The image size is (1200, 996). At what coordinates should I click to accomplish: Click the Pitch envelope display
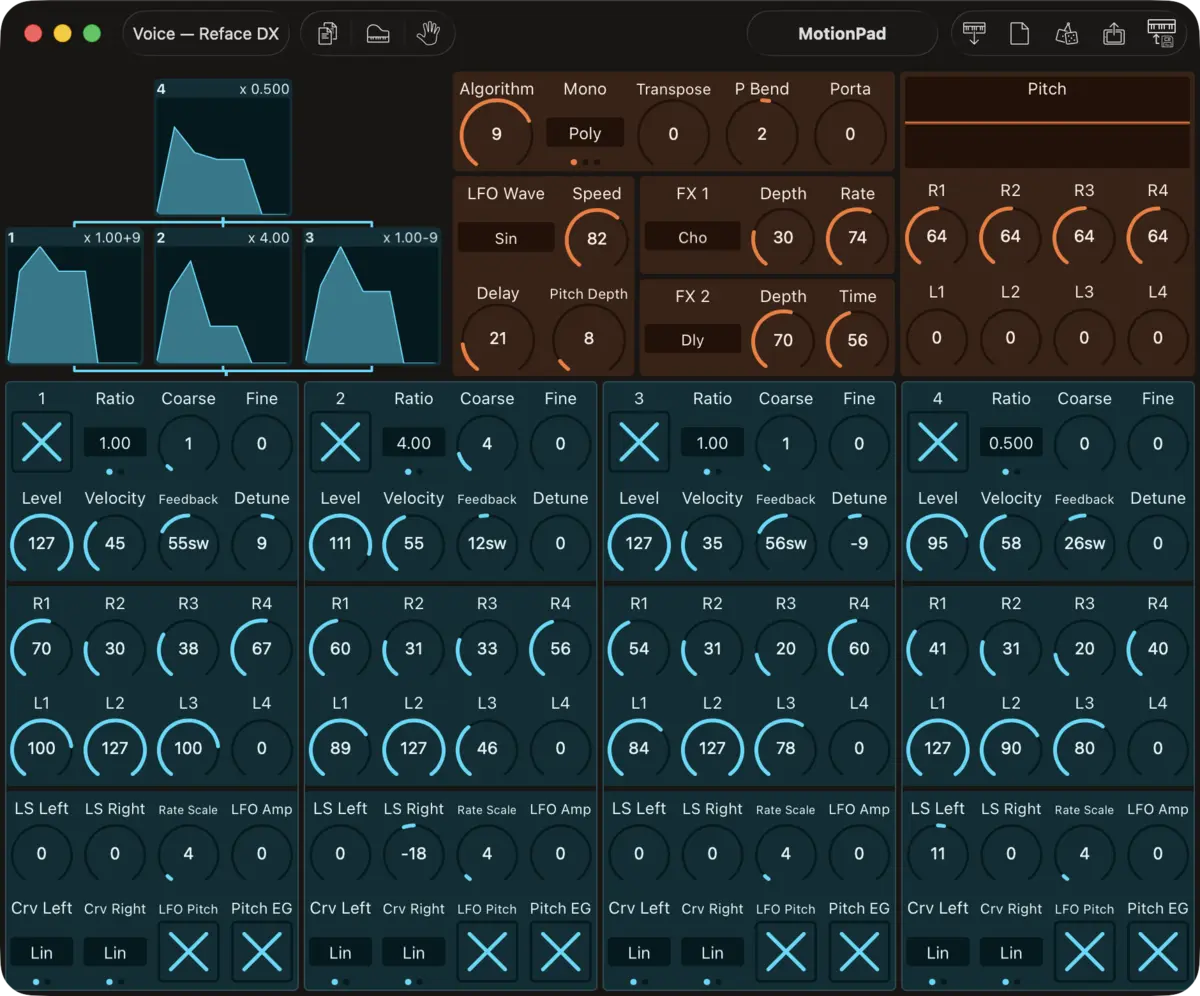(x=1047, y=124)
